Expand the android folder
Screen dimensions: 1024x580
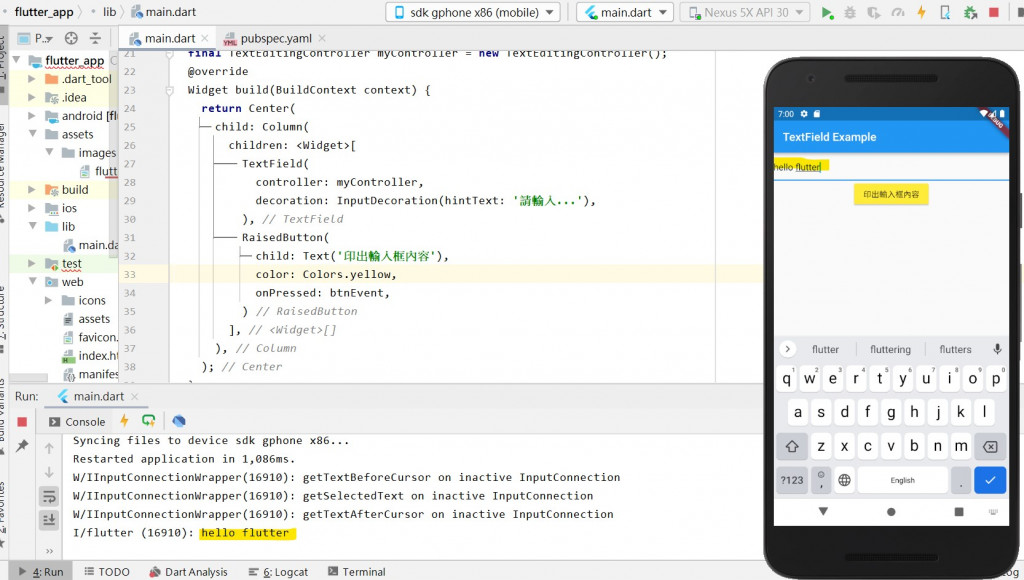31,116
